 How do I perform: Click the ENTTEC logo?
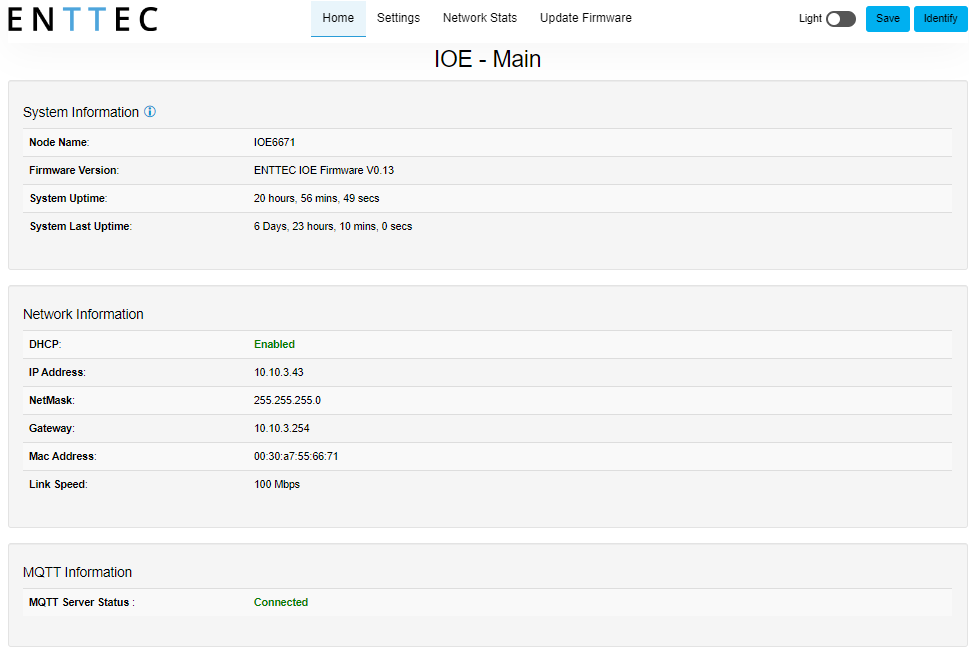point(83,19)
